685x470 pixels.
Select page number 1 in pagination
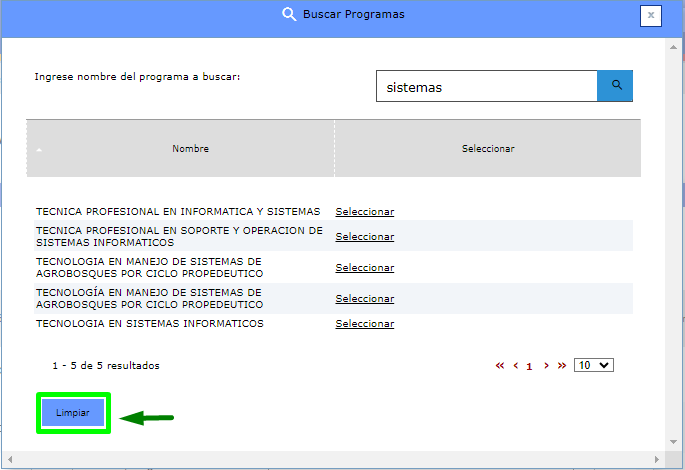pyautogui.click(x=529, y=366)
